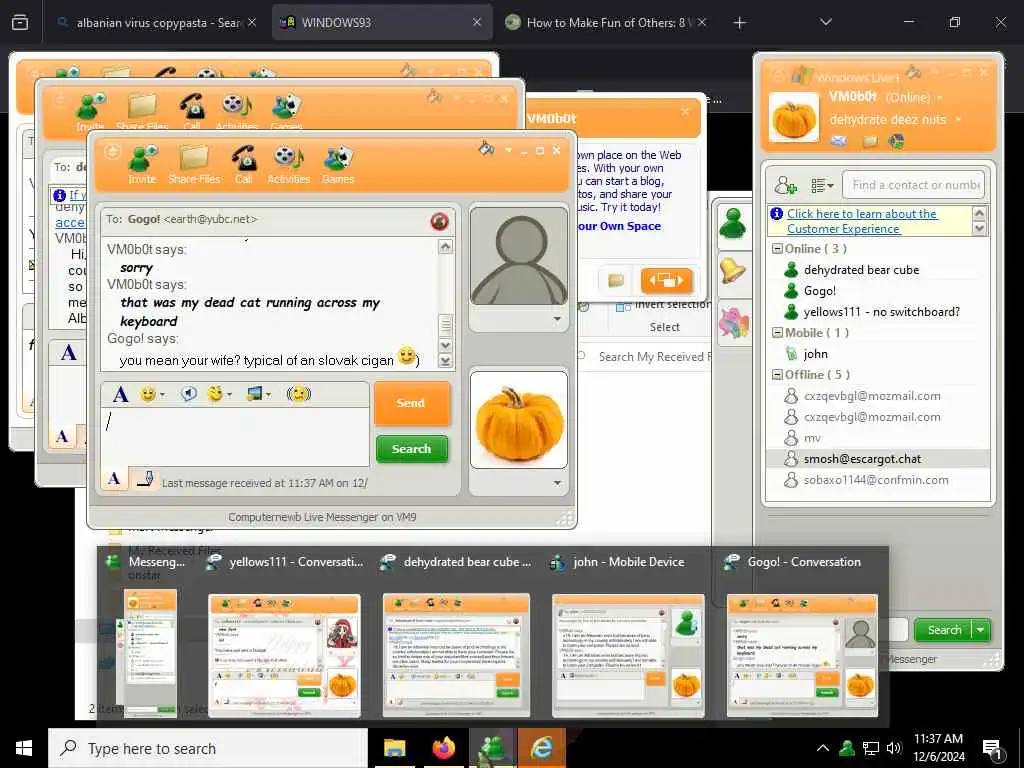Click the Internet Explorer taskbar icon
1024x768 pixels.
tap(541, 748)
